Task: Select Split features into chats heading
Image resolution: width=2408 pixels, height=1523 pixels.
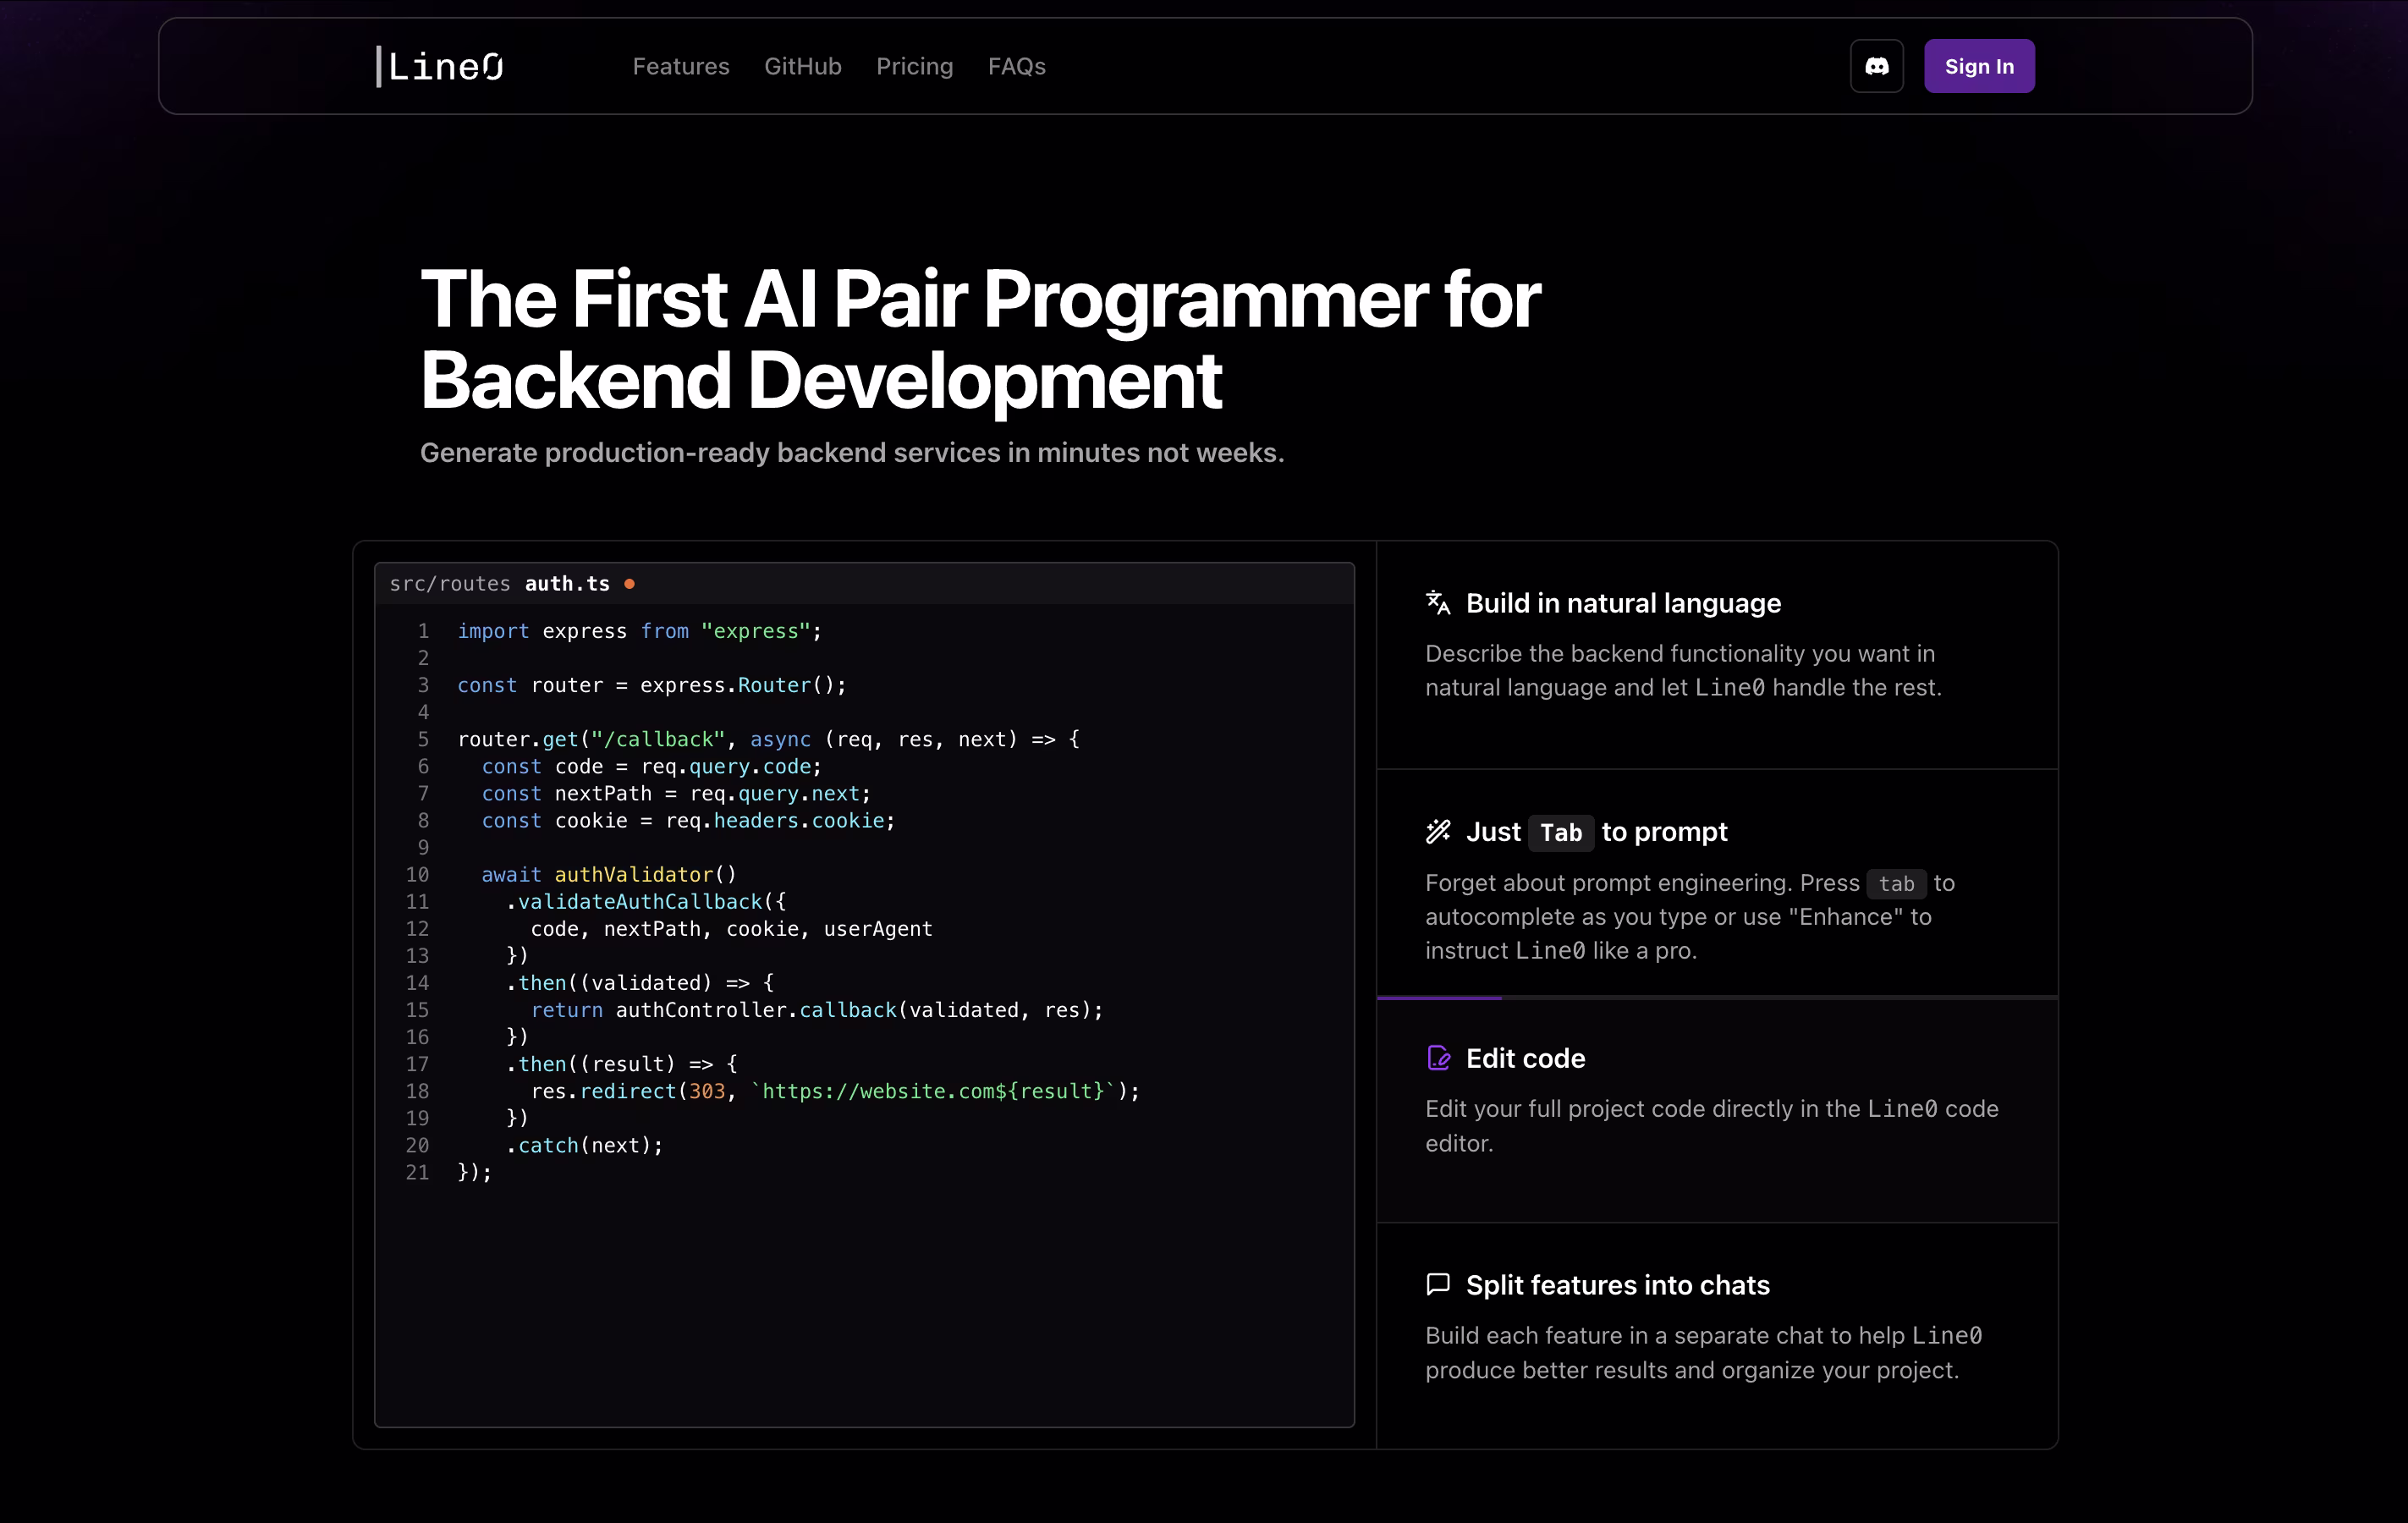Action: (1617, 1285)
